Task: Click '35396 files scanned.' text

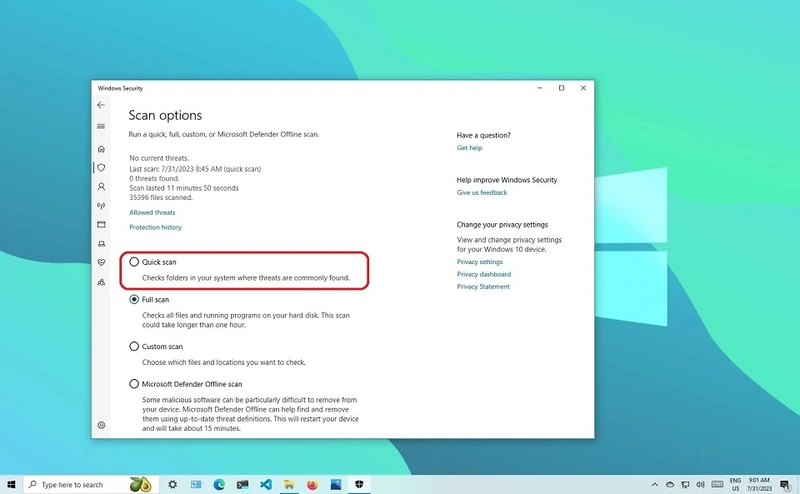Action: tap(161, 197)
